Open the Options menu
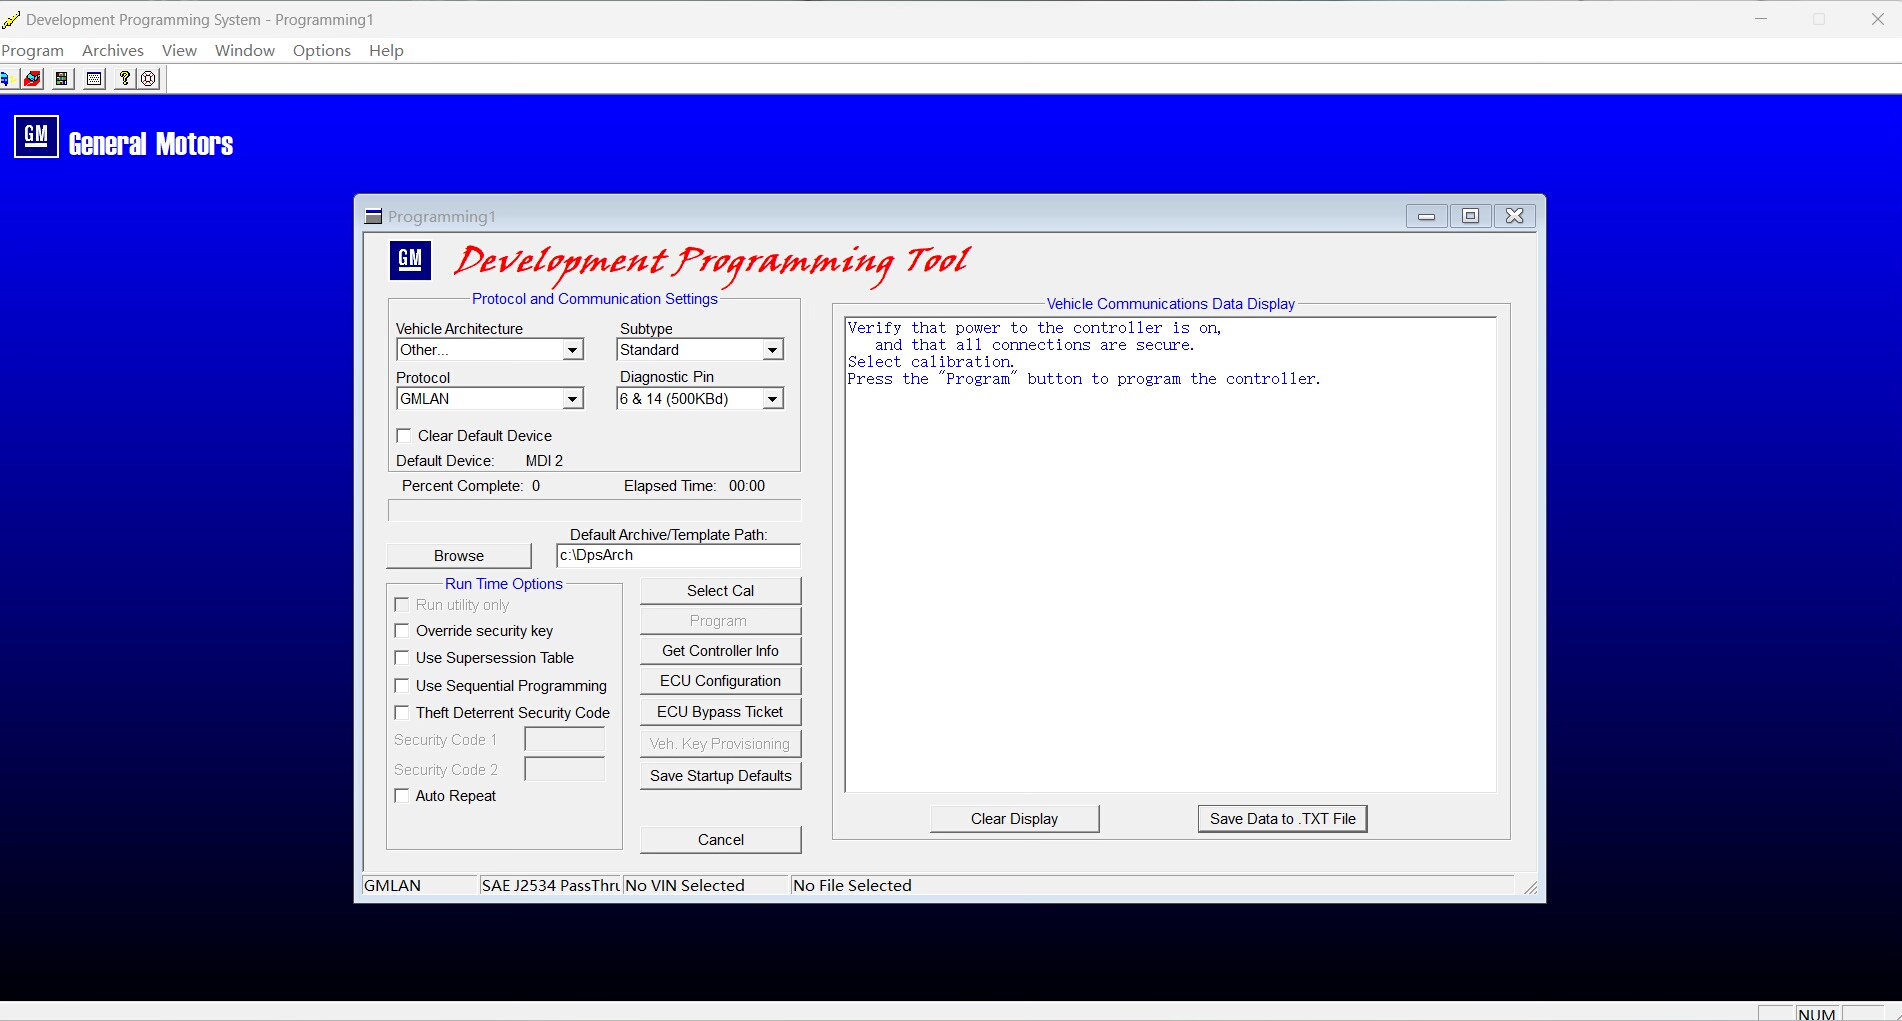The height and width of the screenshot is (1021, 1902). 321,50
